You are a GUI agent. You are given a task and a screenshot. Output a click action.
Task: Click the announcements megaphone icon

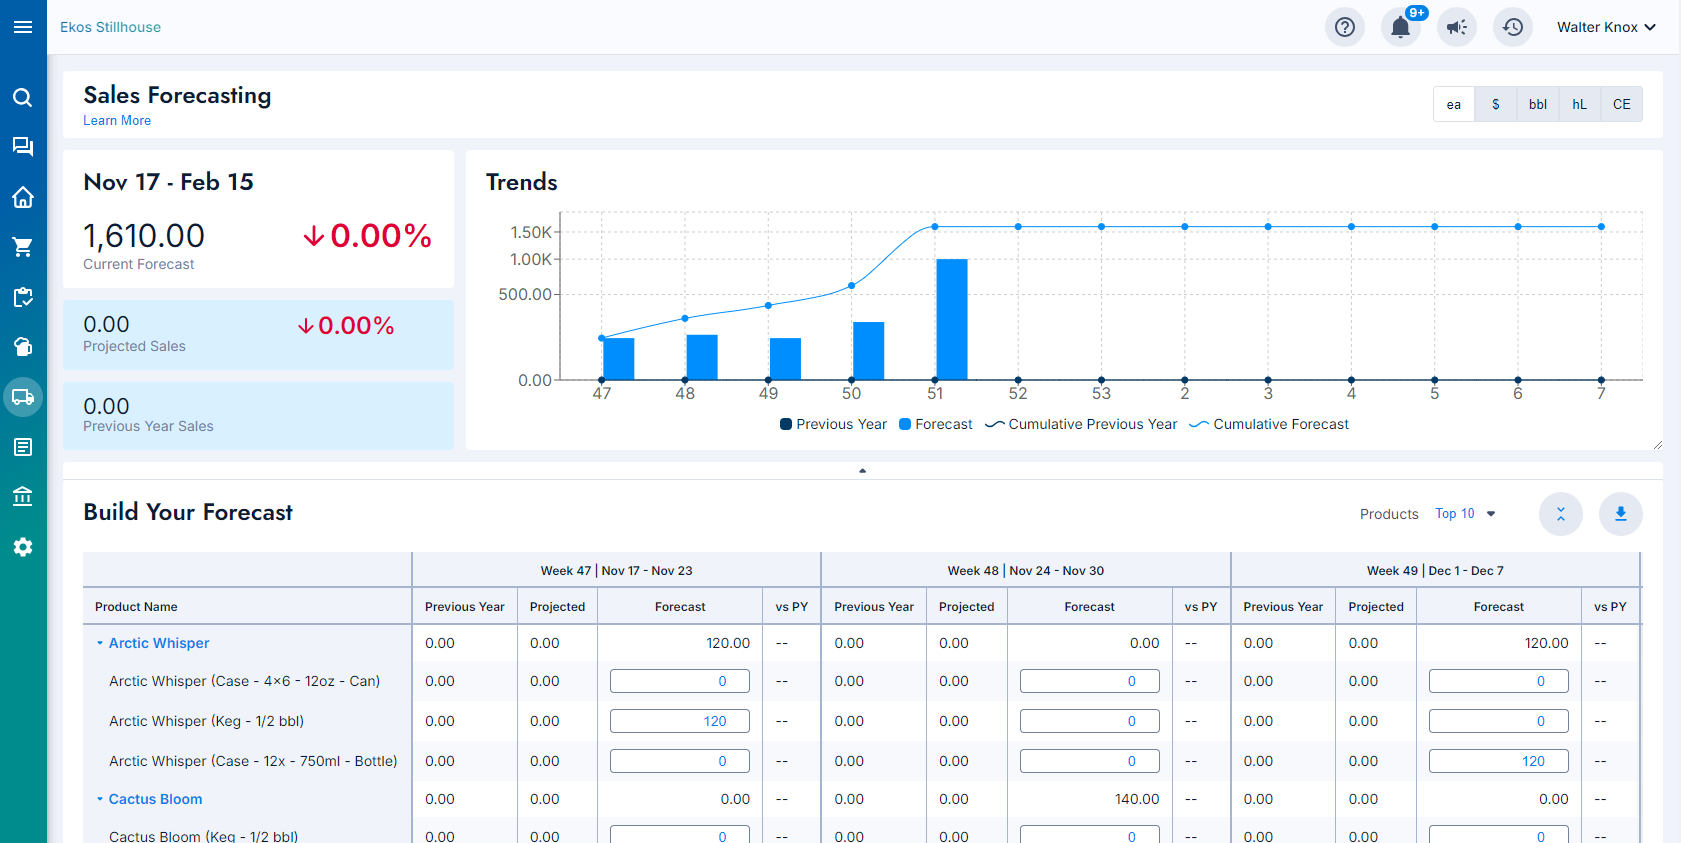(x=1457, y=27)
